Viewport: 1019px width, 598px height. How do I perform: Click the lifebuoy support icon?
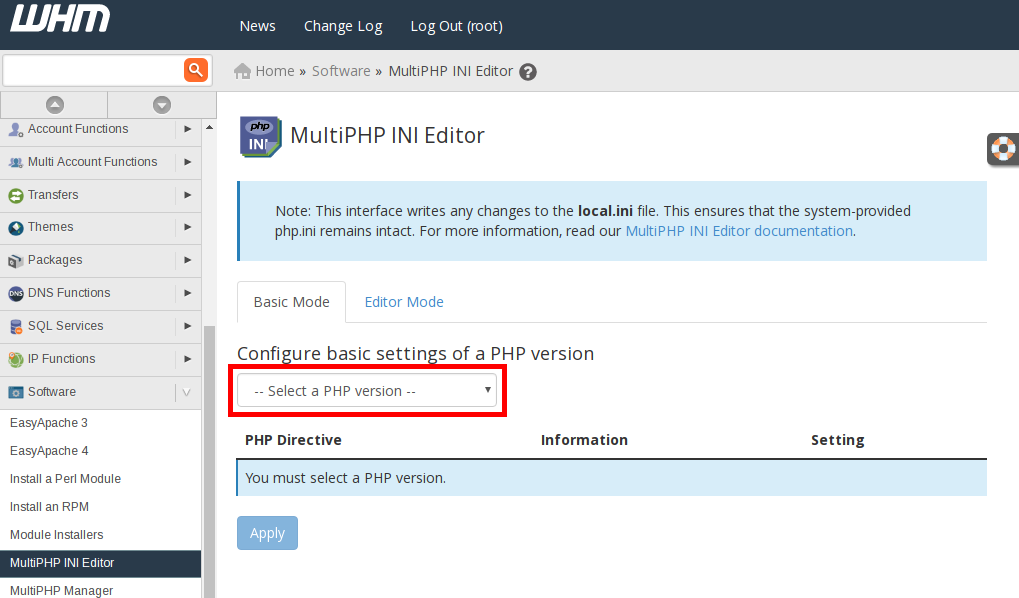click(1002, 149)
